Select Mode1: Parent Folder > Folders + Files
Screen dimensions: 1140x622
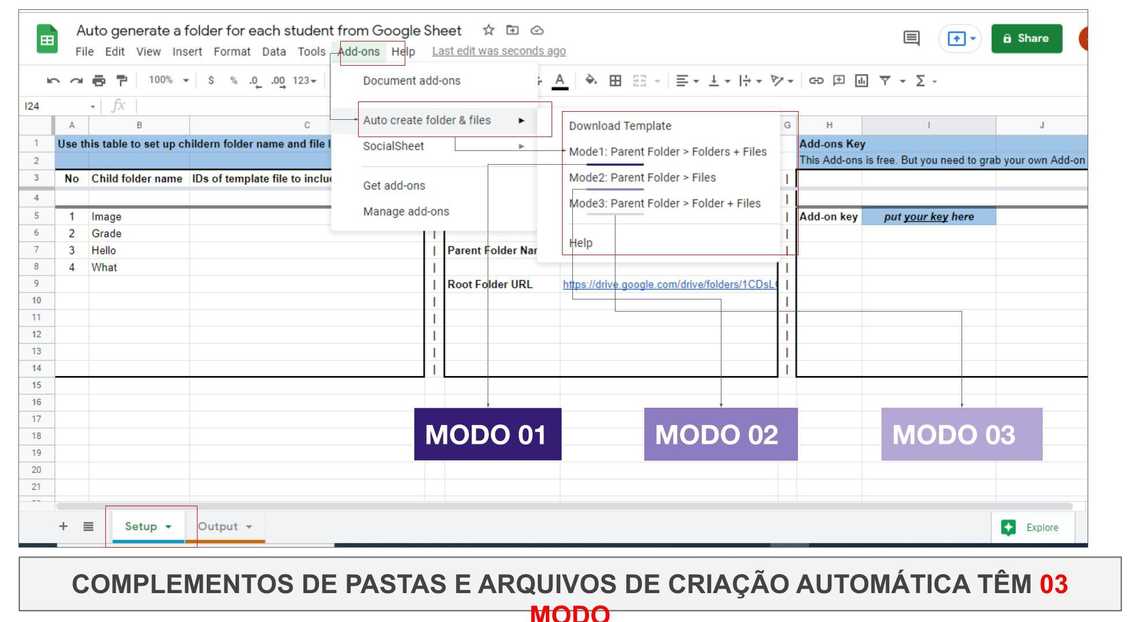coord(667,151)
